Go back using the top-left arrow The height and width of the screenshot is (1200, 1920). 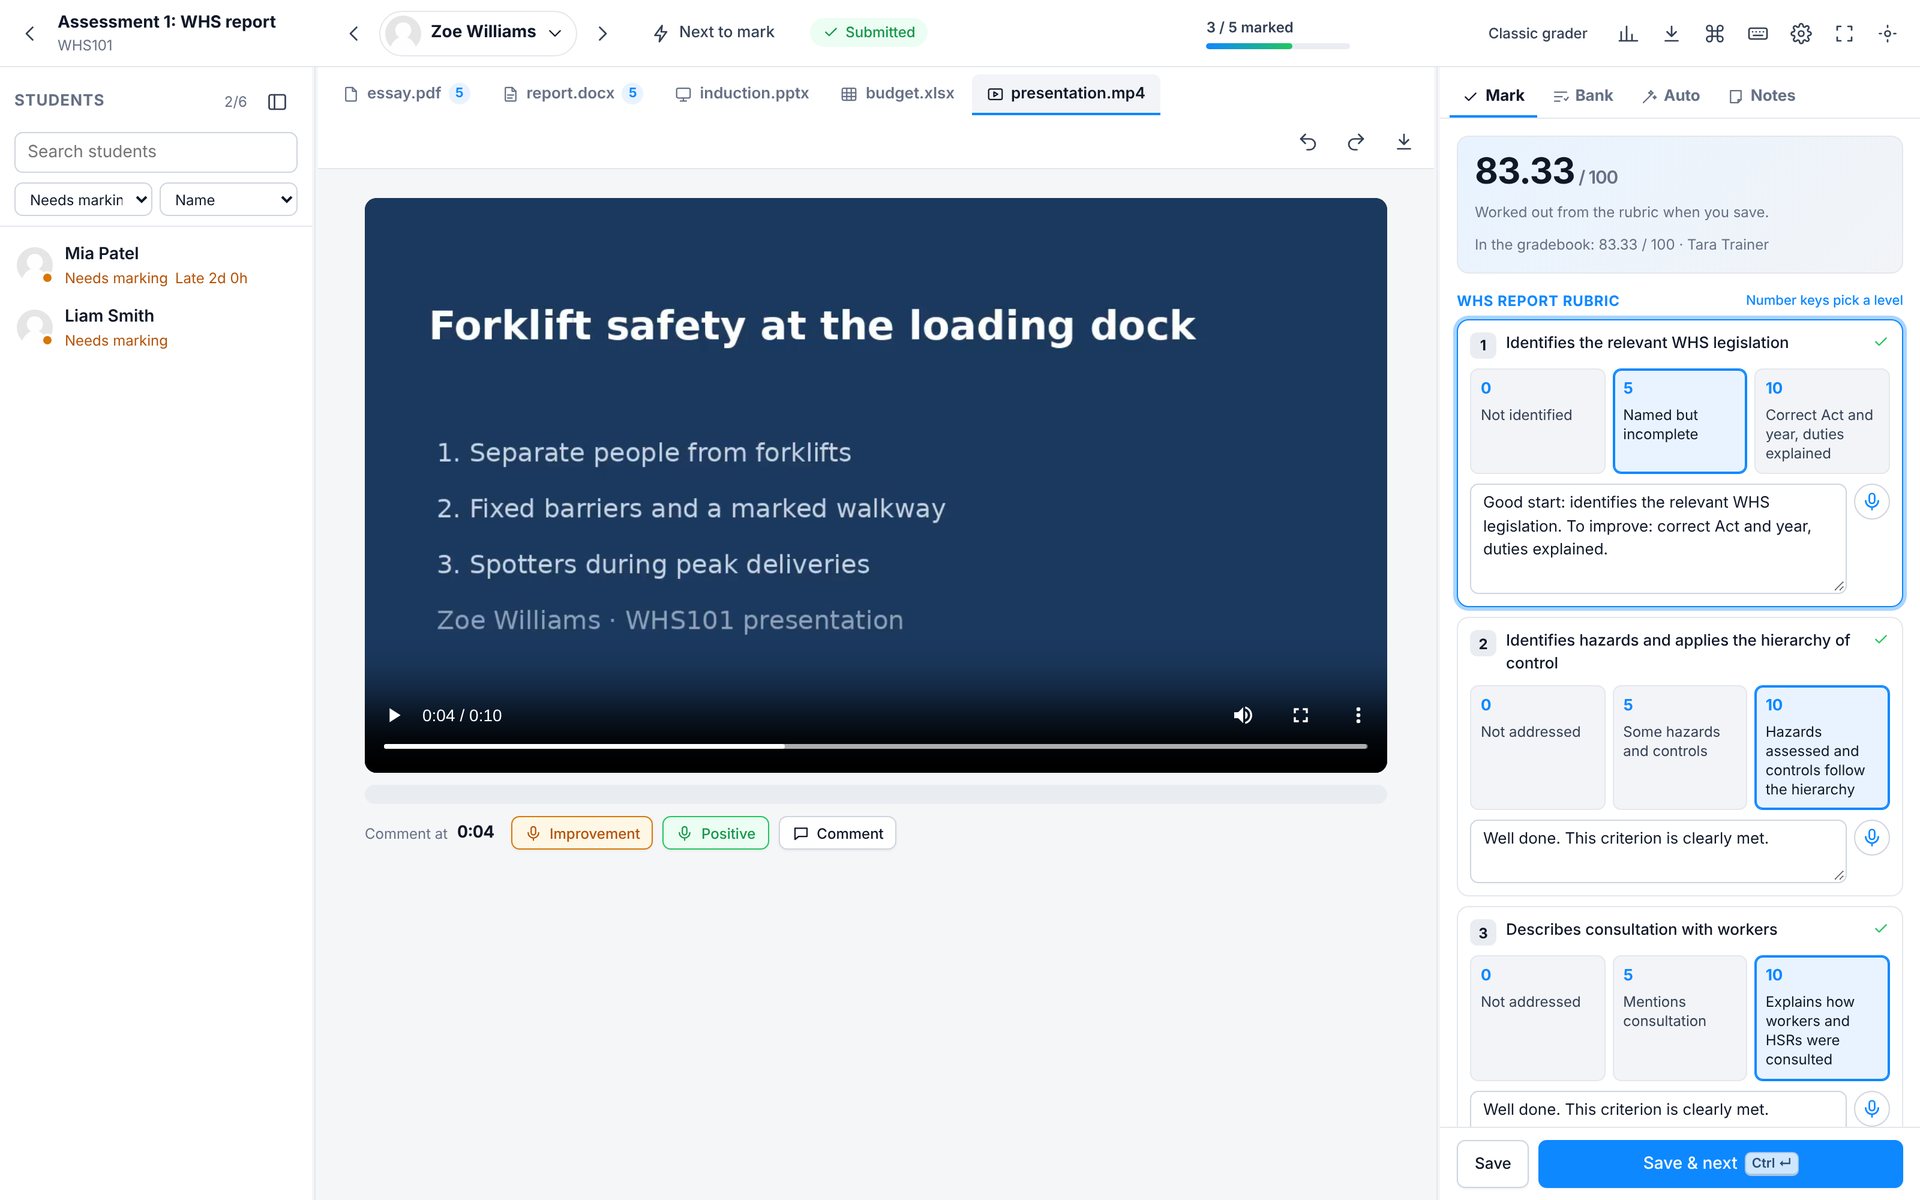tap(30, 33)
